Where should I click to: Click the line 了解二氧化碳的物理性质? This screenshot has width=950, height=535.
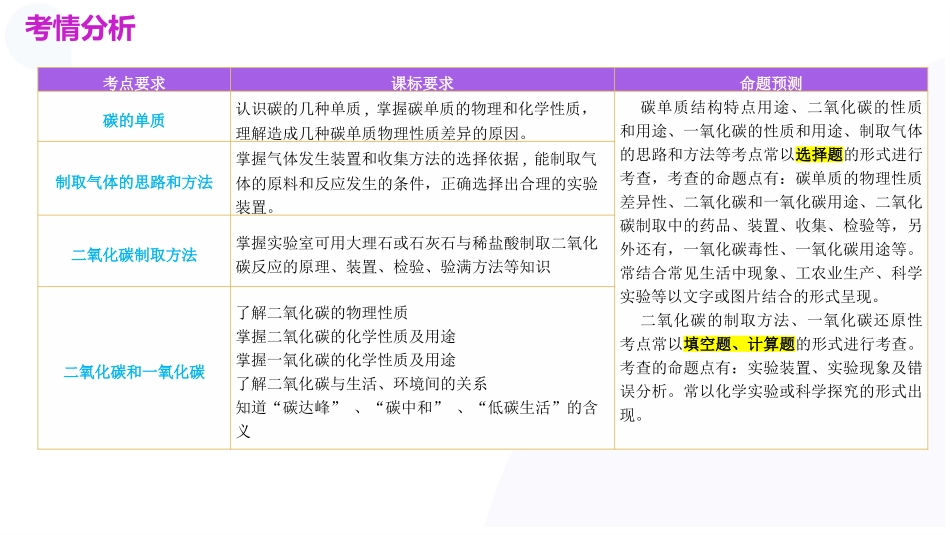[x=322, y=312]
